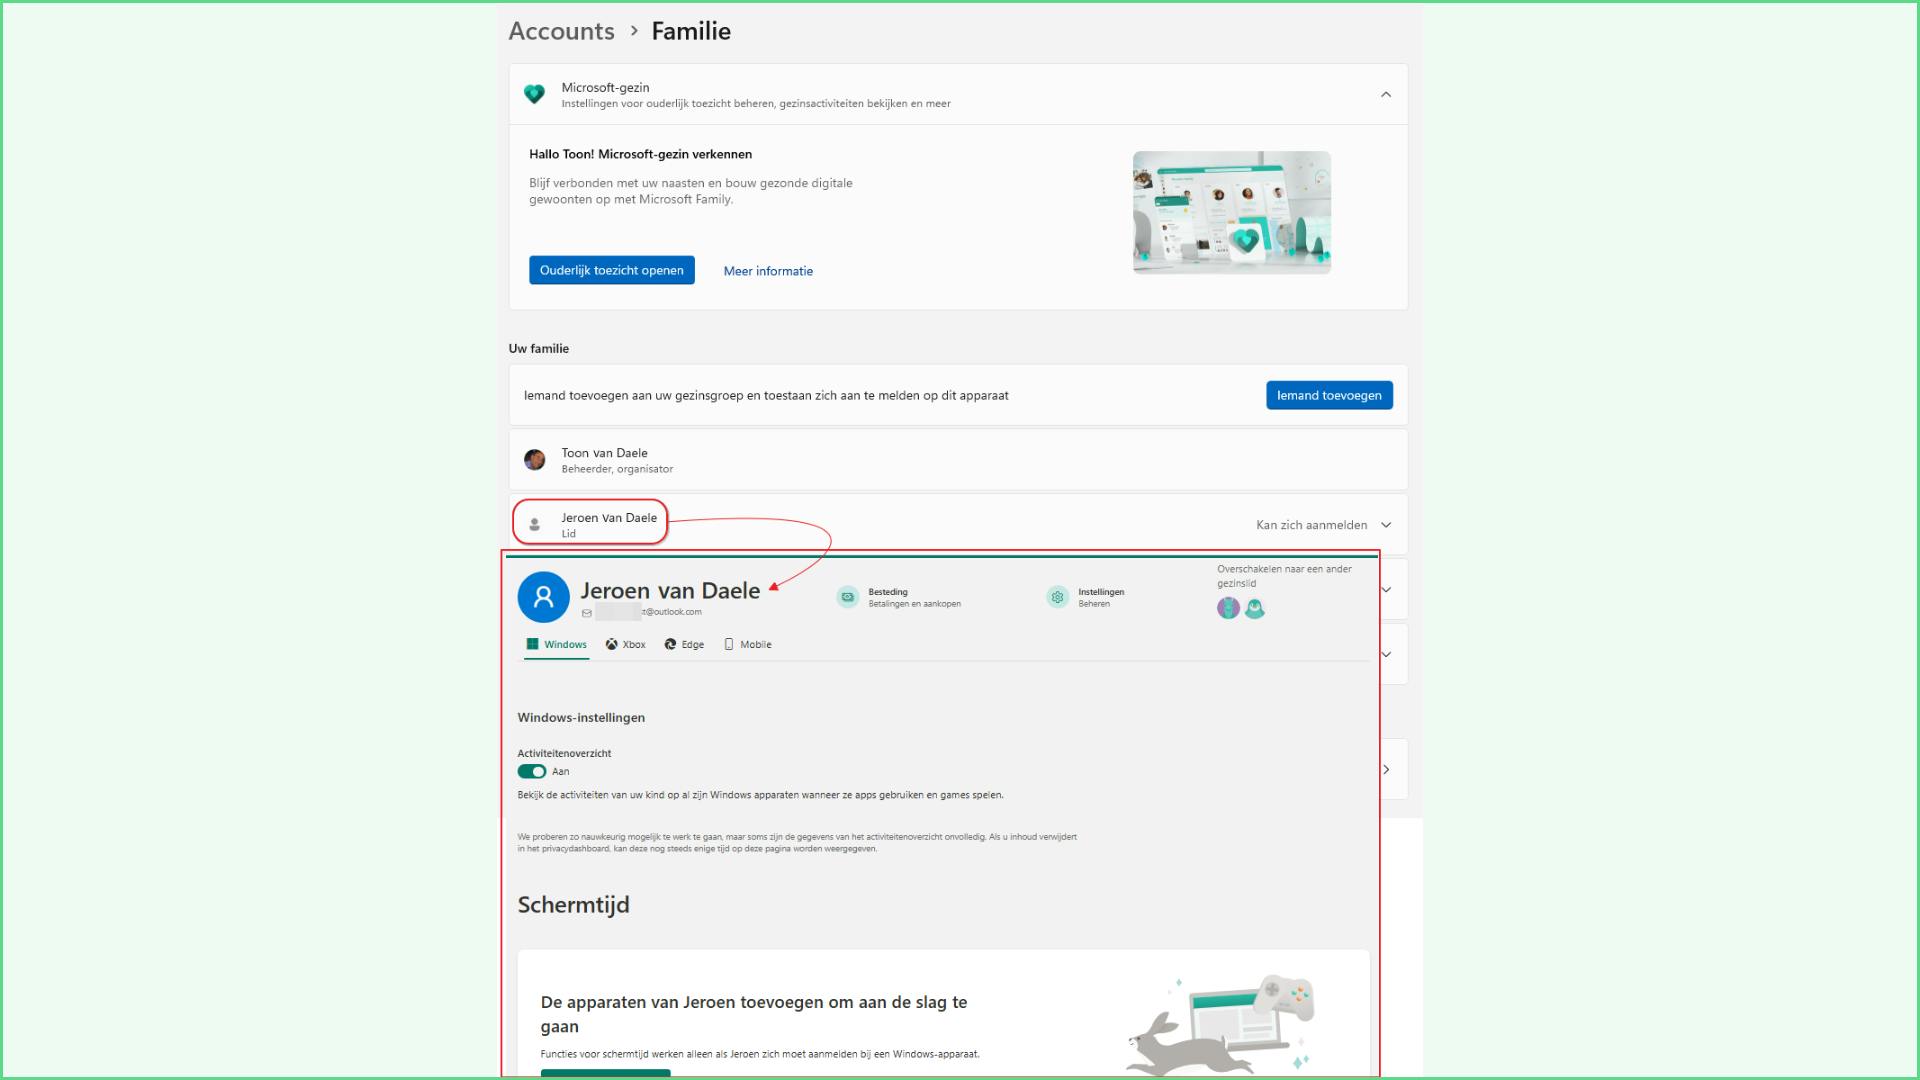Click the Microsoft Family promo image
This screenshot has width=1920, height=1080.
pos(1231,212)
